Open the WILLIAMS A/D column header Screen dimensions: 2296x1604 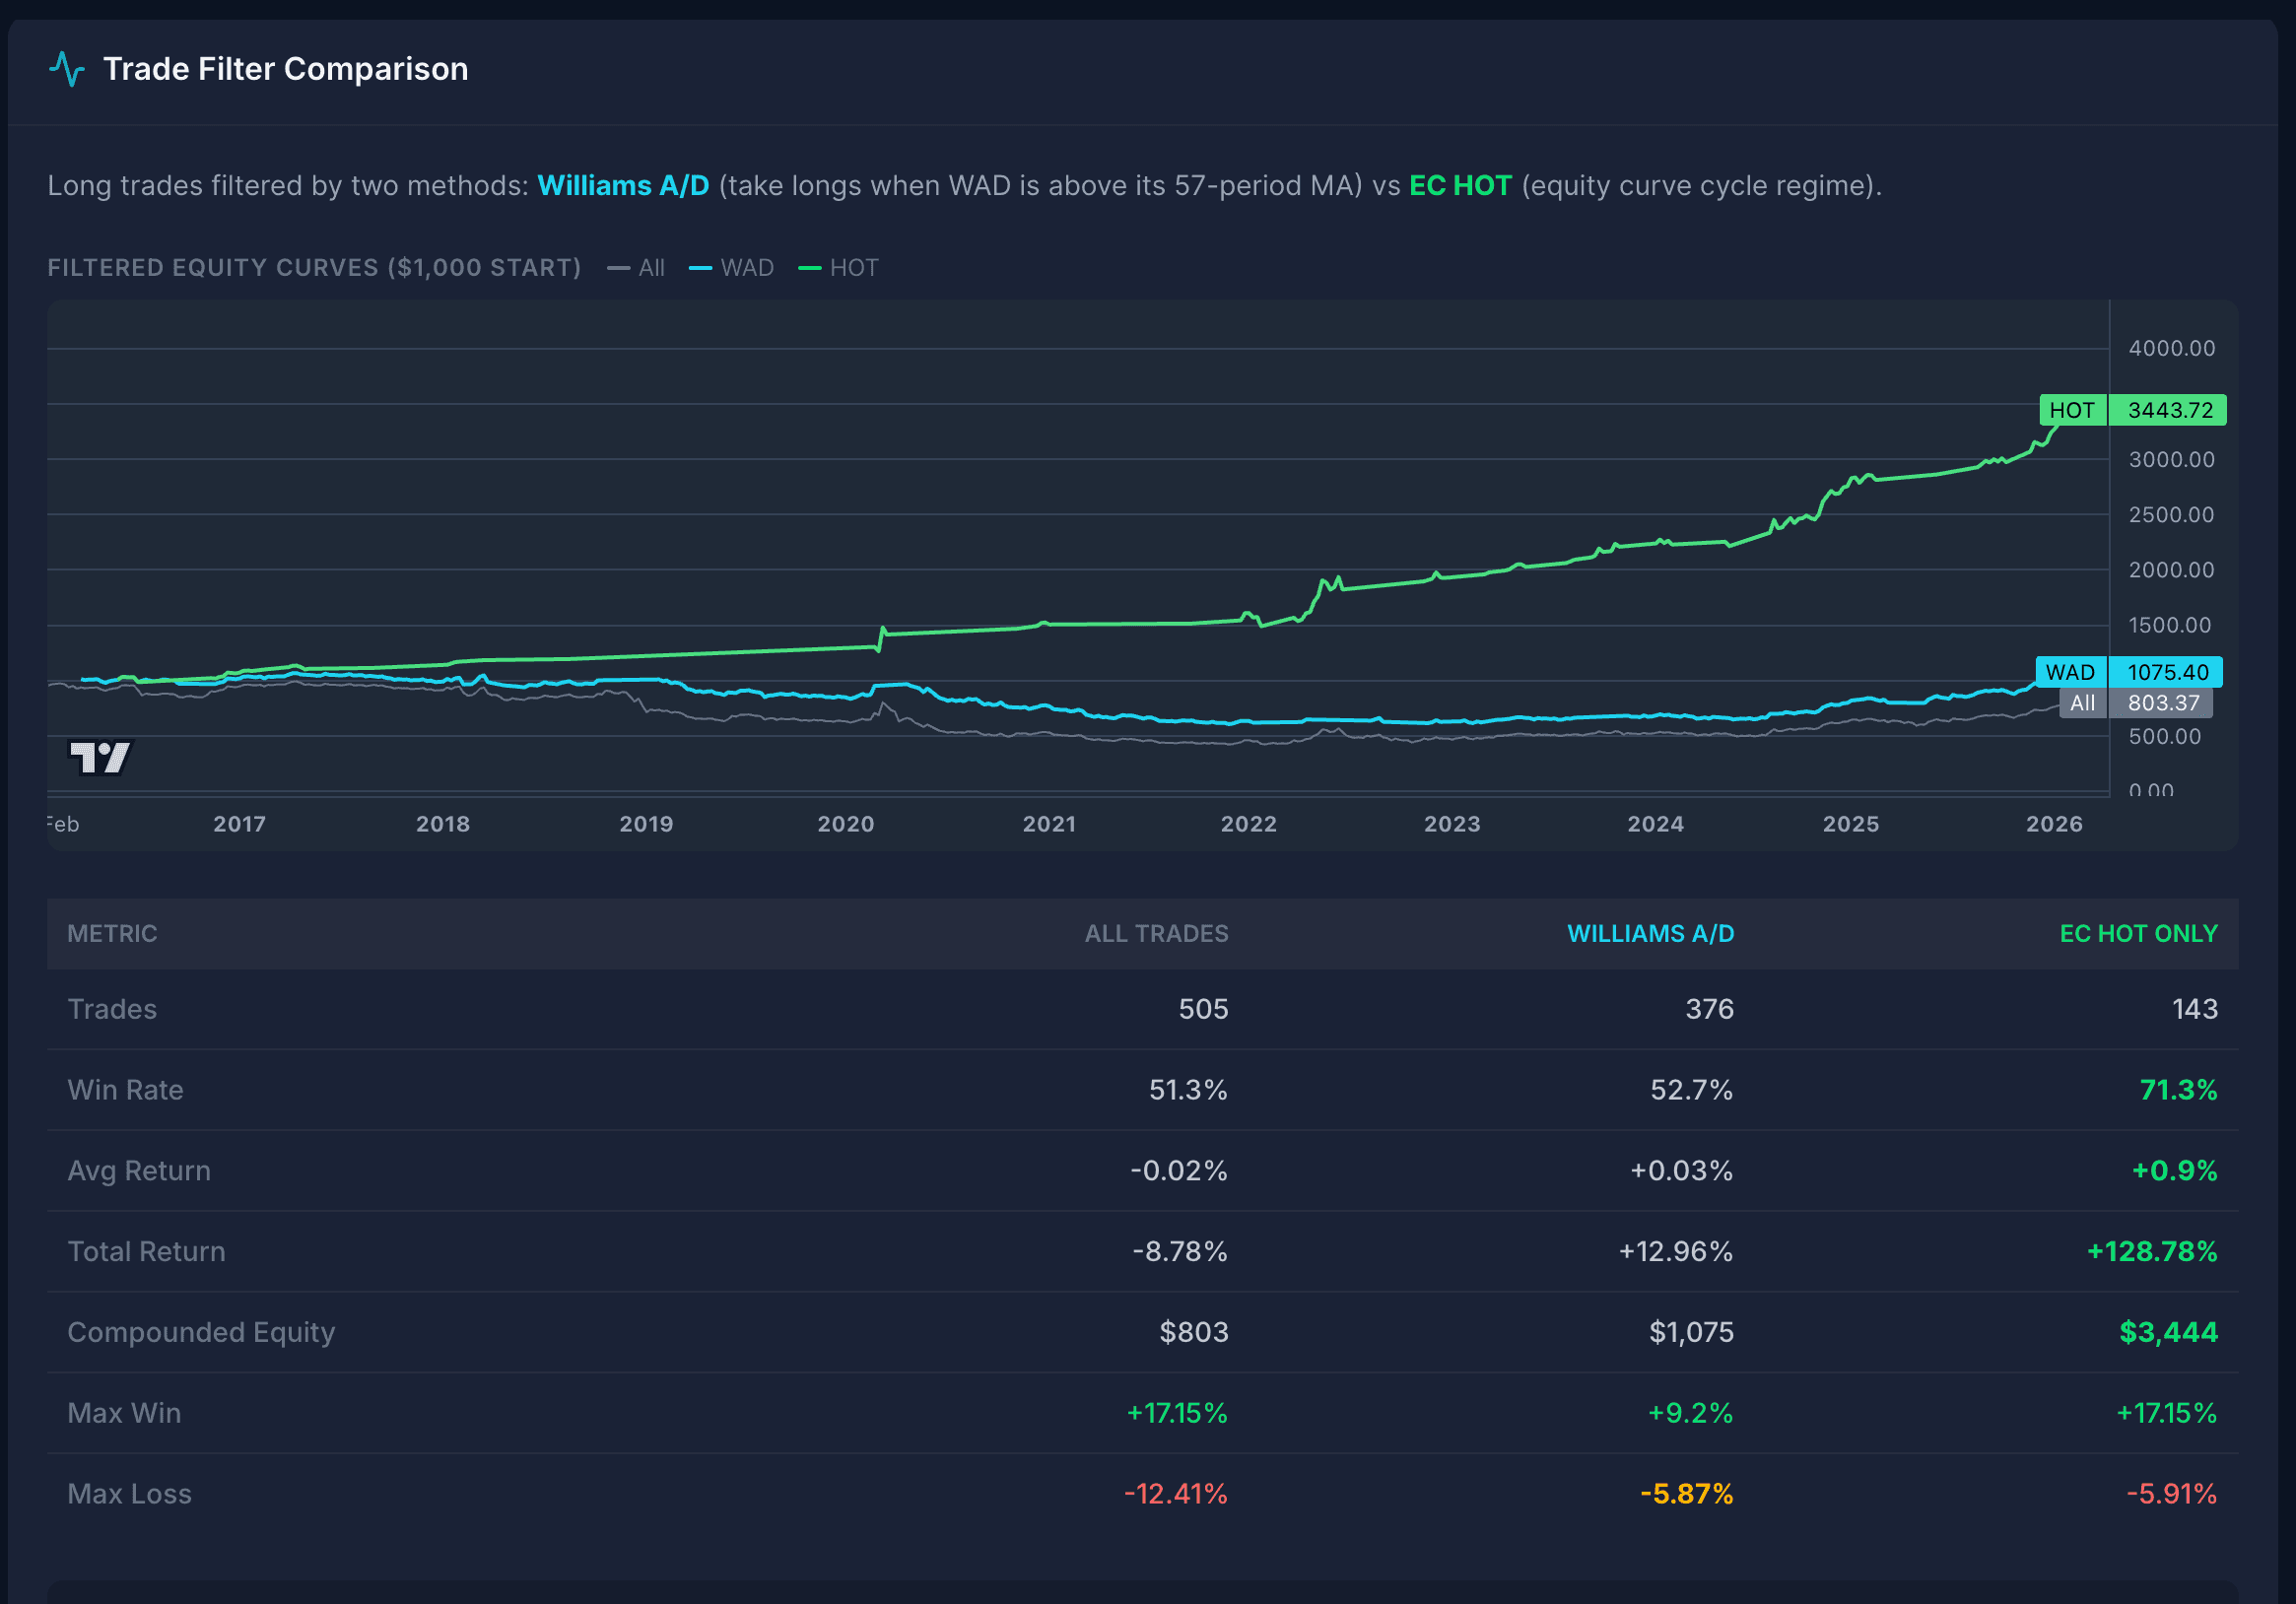click(x=1650, y=933)
